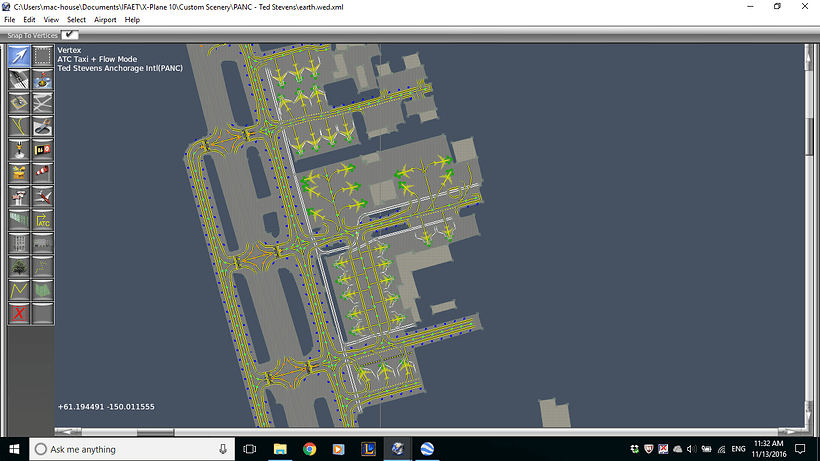Select the Taxi Sign tool
Image resolution: width=820 pixels, height=461 pixels.
[42, 150]
